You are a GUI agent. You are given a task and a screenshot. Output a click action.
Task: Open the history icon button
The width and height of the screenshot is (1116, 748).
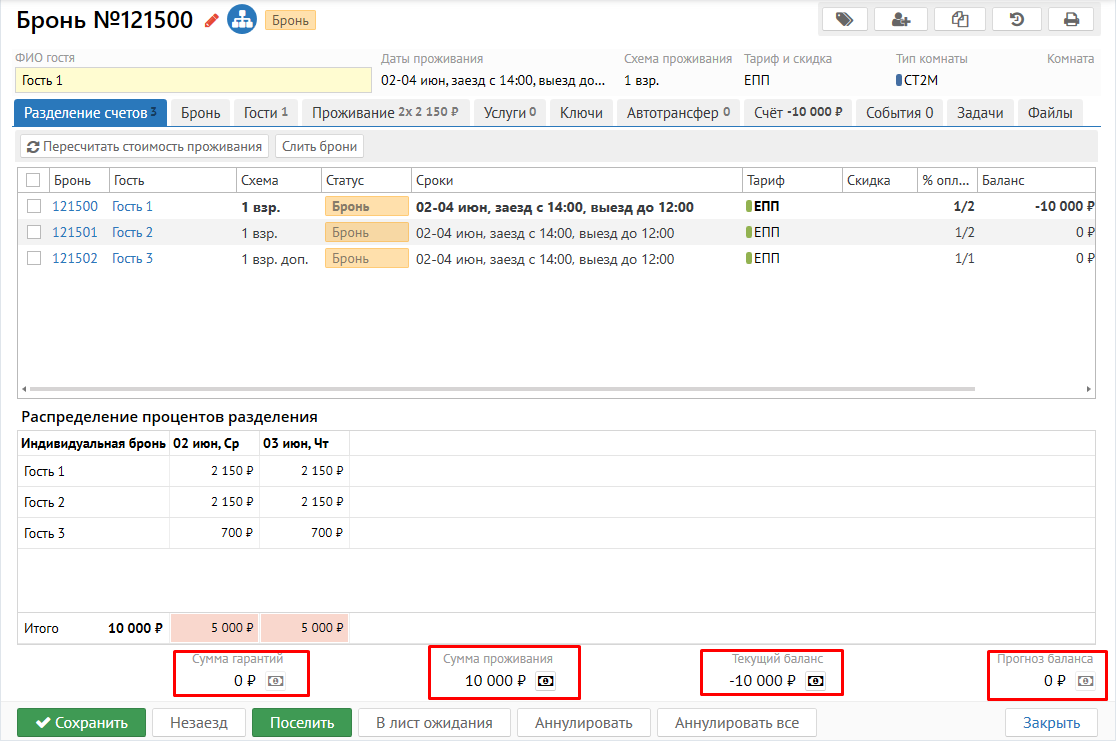click(x=1016, y=19)
